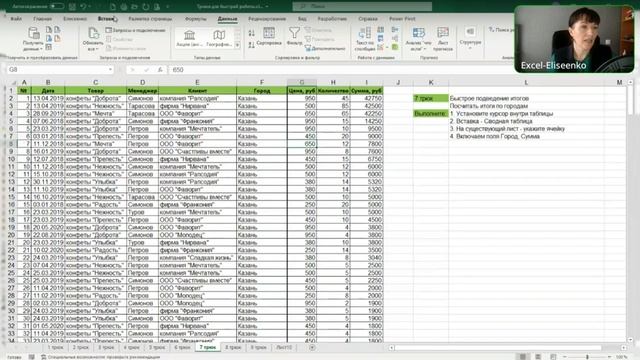Select the Данные ribbon tab

coord(227,19)
